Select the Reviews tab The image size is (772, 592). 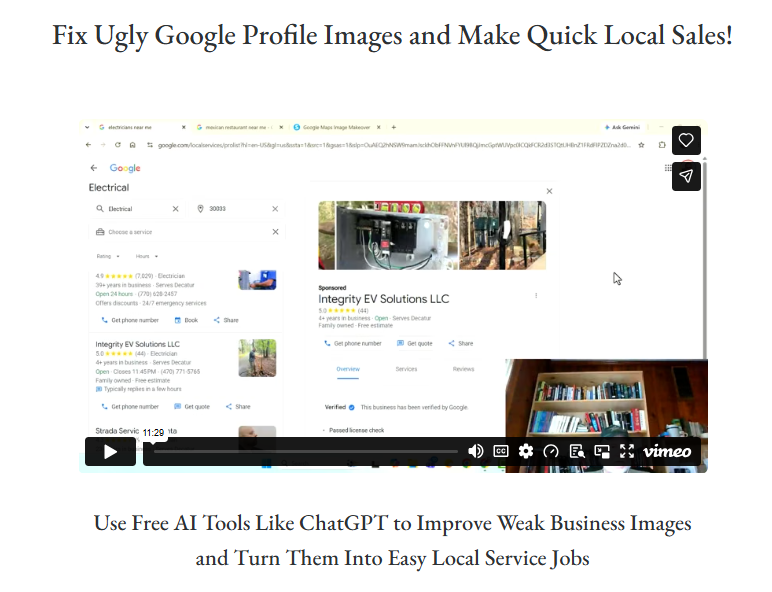click(463, 369)
